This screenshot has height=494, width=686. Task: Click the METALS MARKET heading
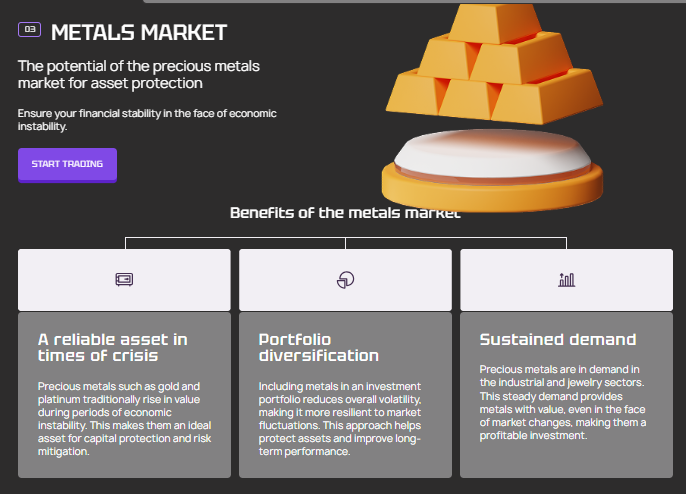(x=139, y=33)
